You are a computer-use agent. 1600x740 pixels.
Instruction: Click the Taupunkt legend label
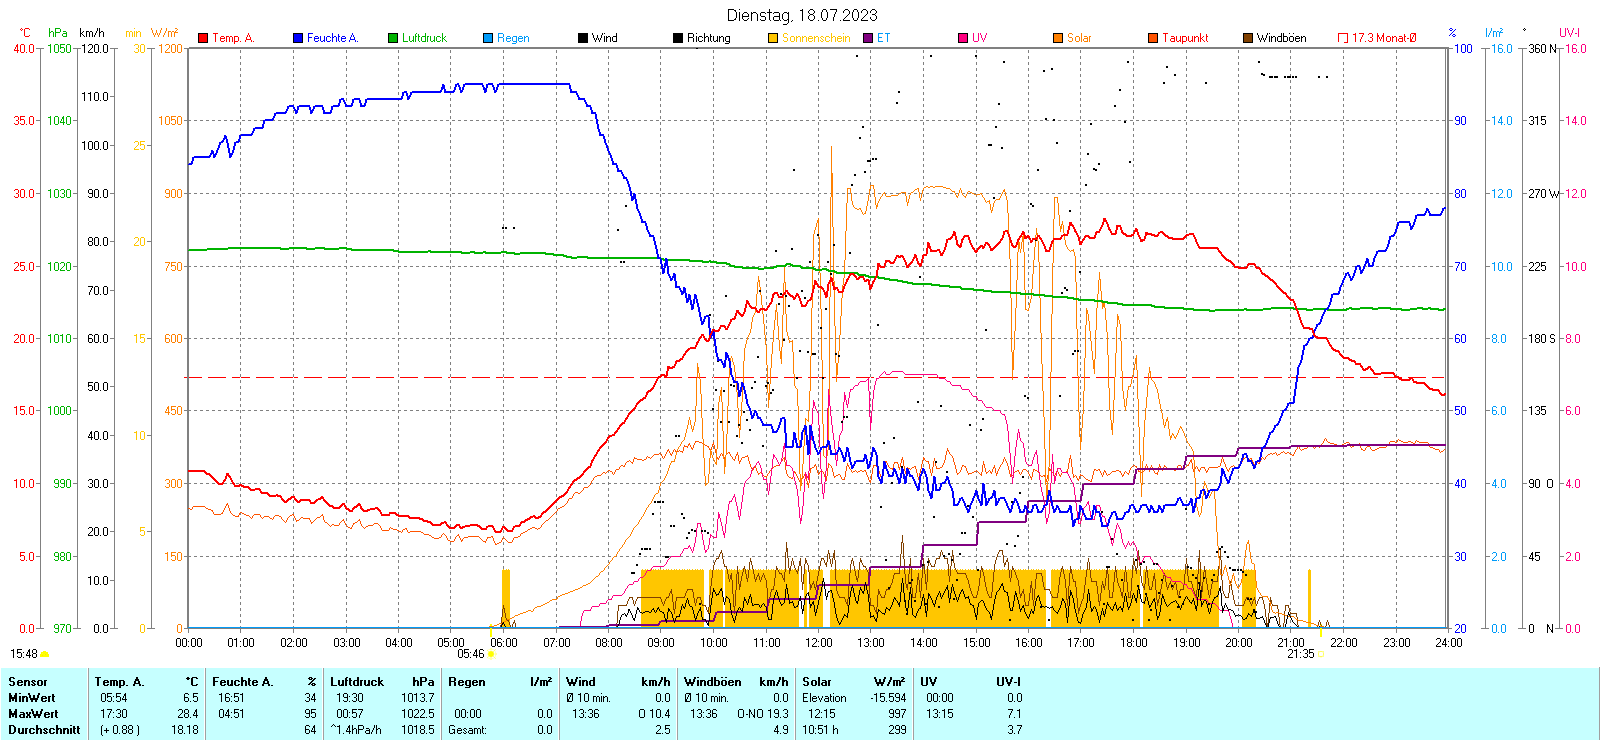tap(1185, 38)
